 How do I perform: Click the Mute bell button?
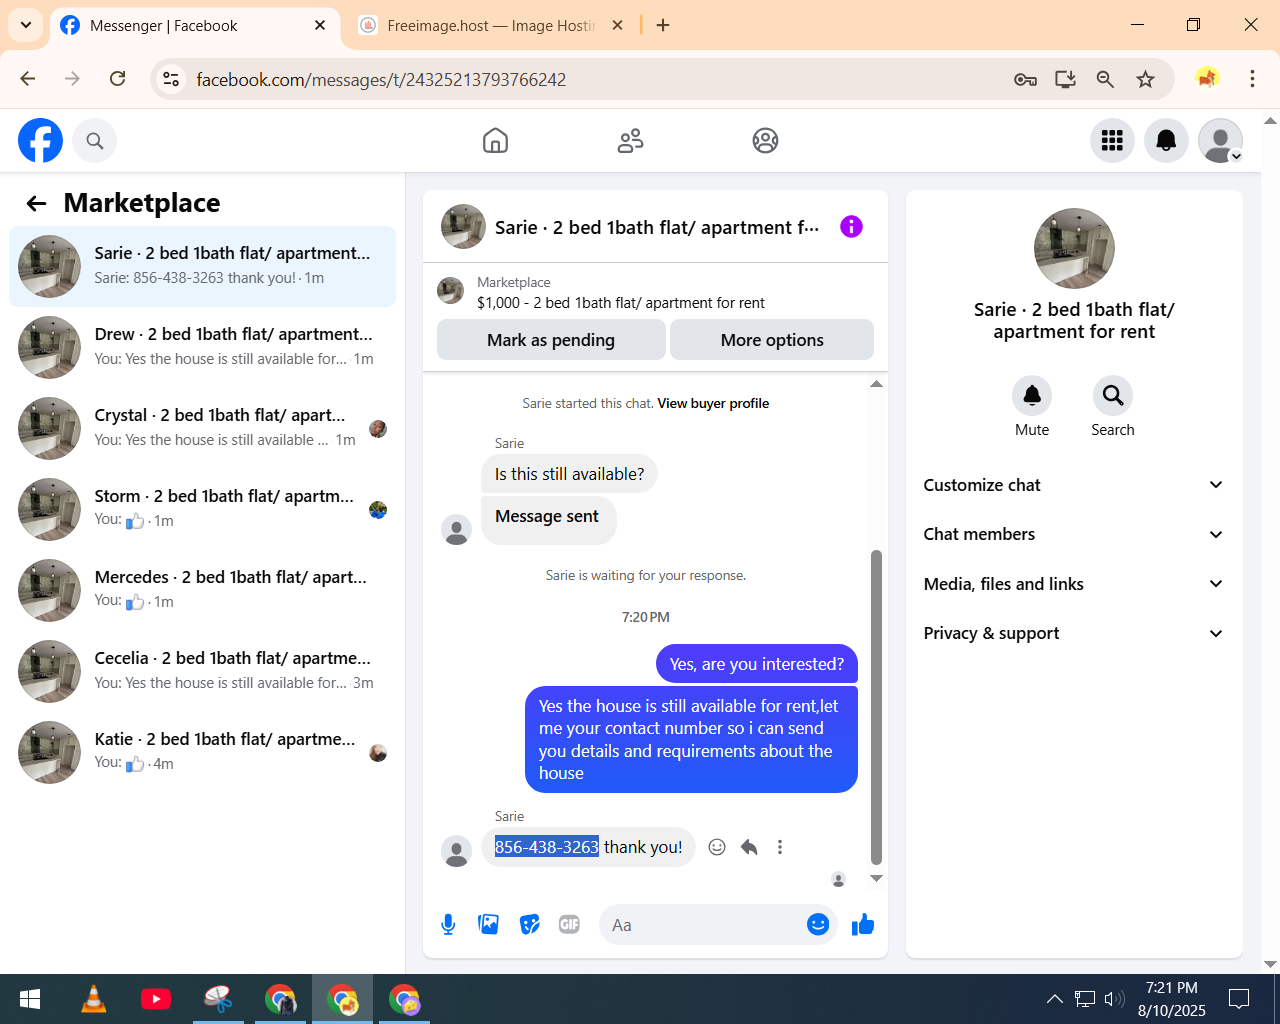pyautogui.click(x=1032, y=396)
